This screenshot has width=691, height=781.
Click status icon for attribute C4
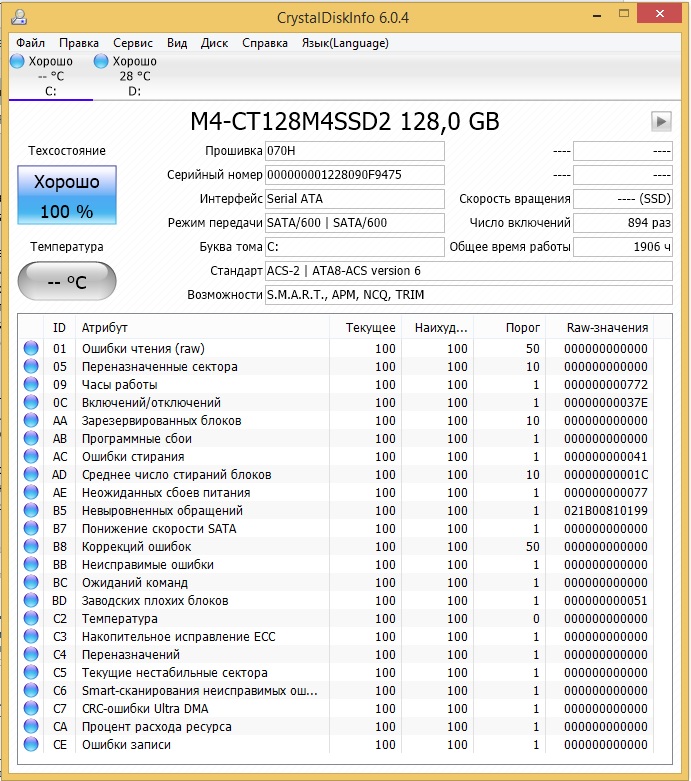click(x=31, y=654)
